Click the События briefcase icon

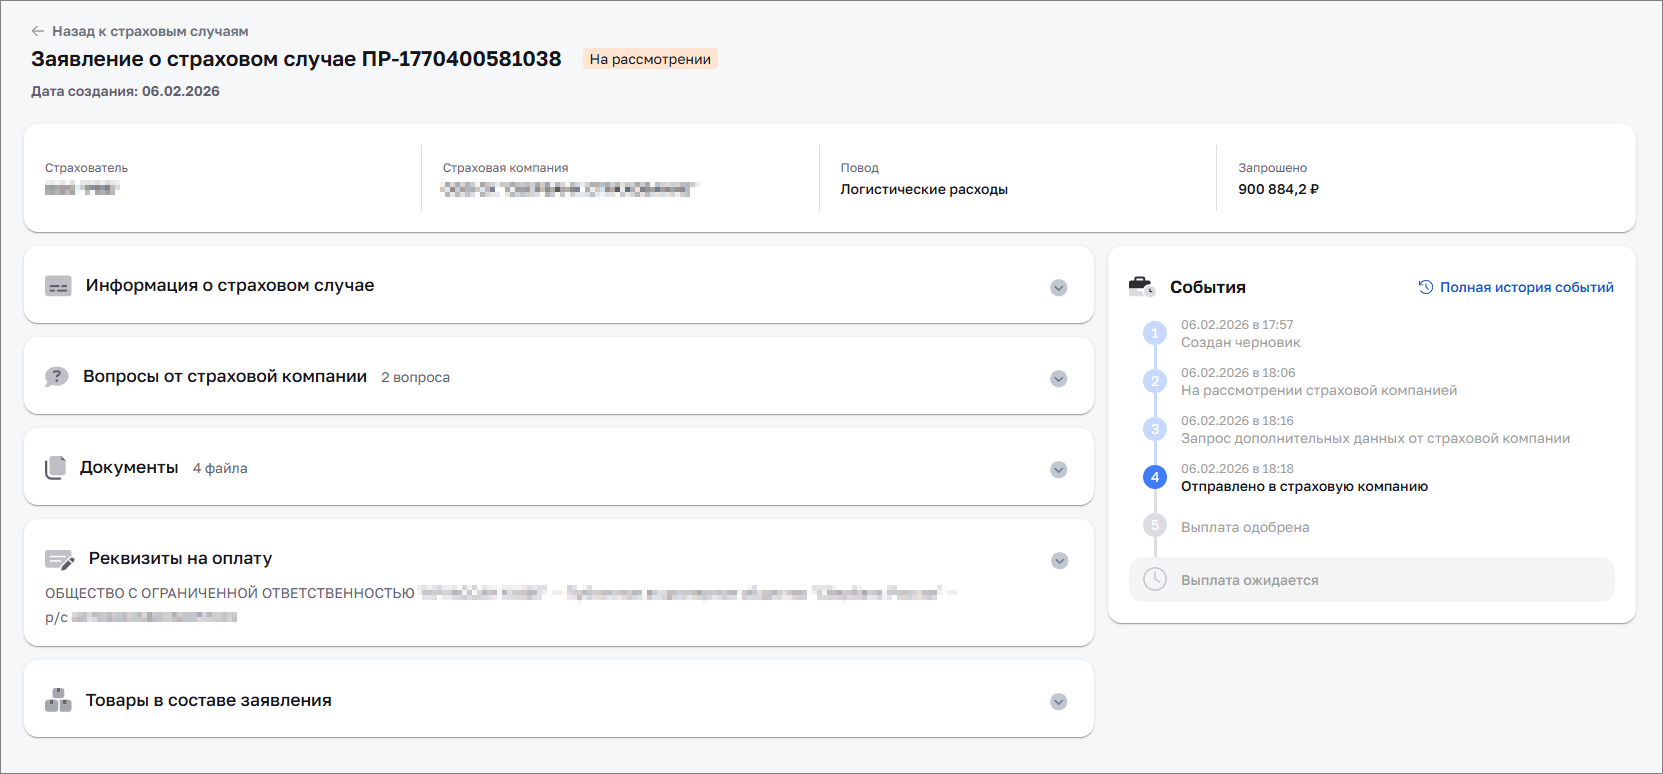[1141, 287]
